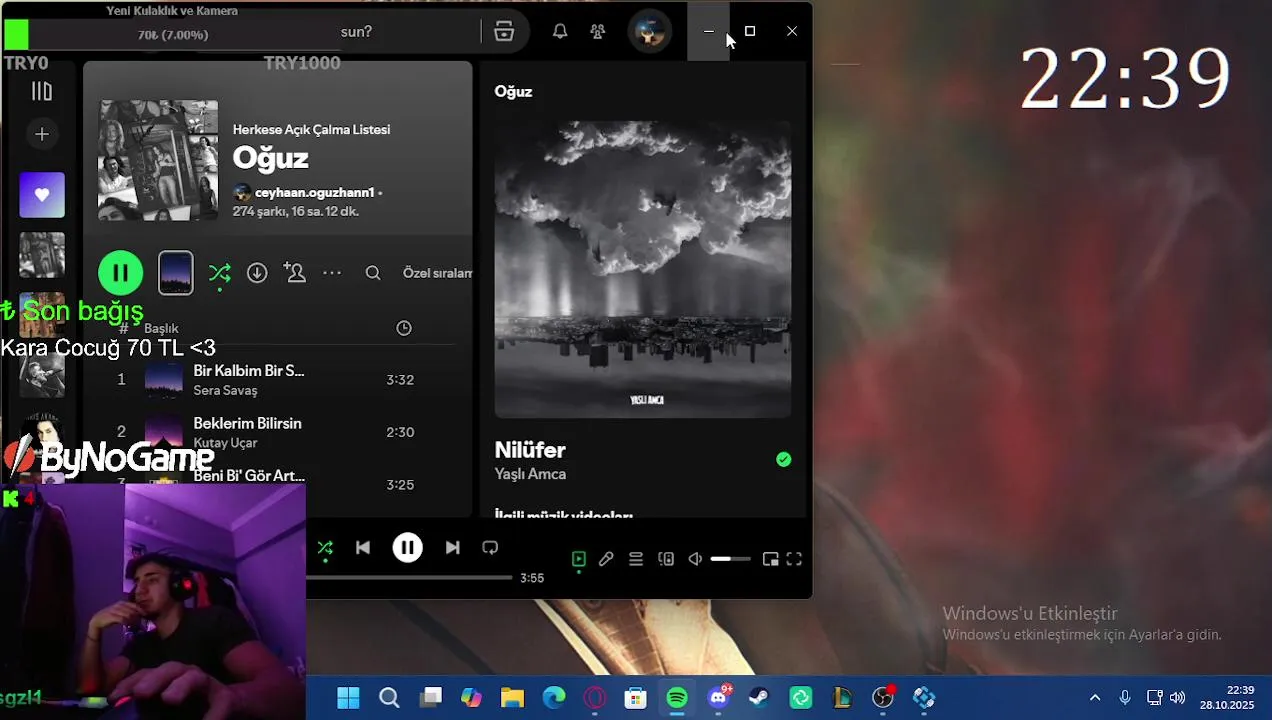The width and height of the screenshot is (1272, 720).
Task: Pause playback in the bottom player bar
Action: (407, 547)
